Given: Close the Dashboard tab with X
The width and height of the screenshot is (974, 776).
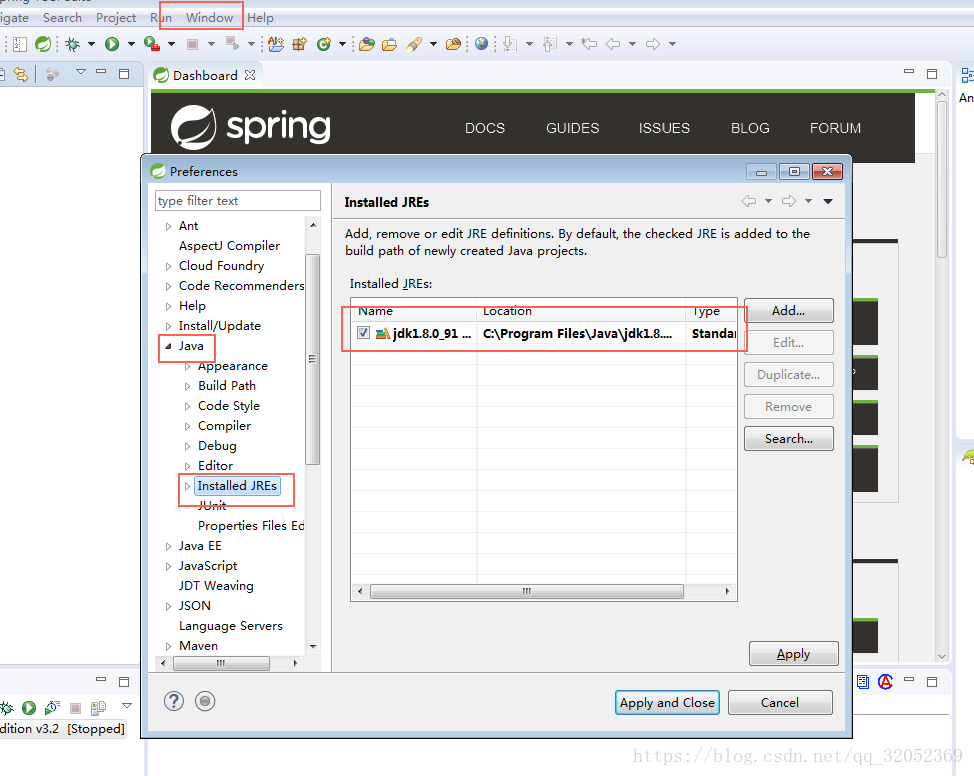Looking at the screenshot, I should pyautogui.click(x=250, y=75).
